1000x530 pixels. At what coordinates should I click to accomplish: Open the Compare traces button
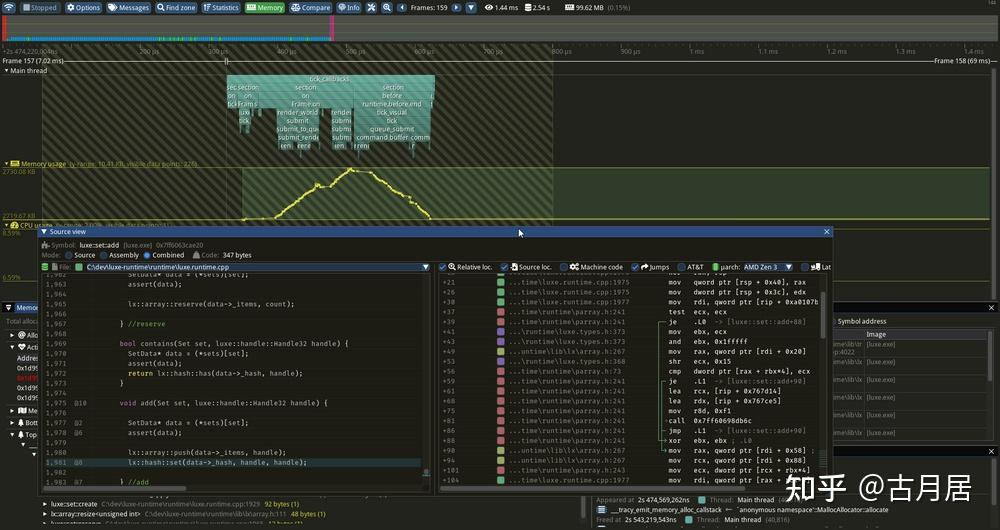pos(311,8)
